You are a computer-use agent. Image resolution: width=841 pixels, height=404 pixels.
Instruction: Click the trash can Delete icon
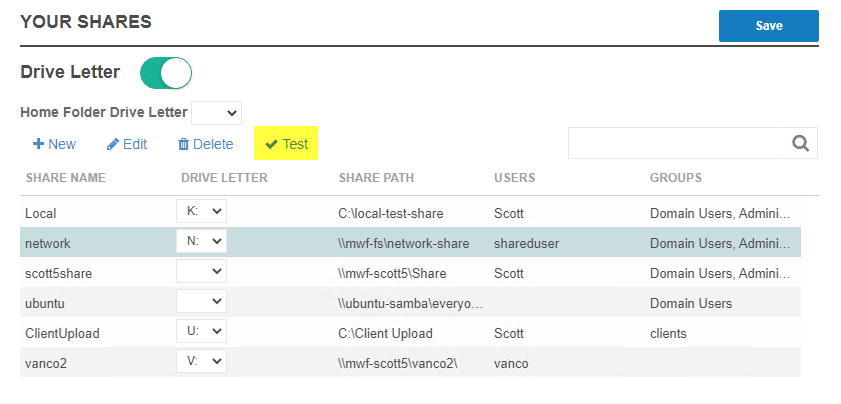tap(183, 144)
